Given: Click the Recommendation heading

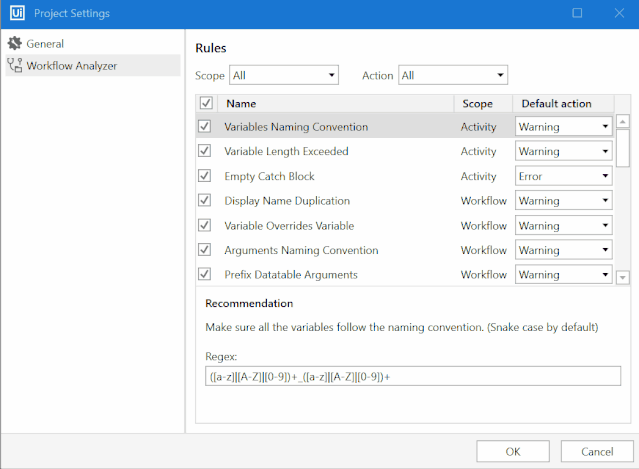Looking at the screenshot, I should 249,303.
